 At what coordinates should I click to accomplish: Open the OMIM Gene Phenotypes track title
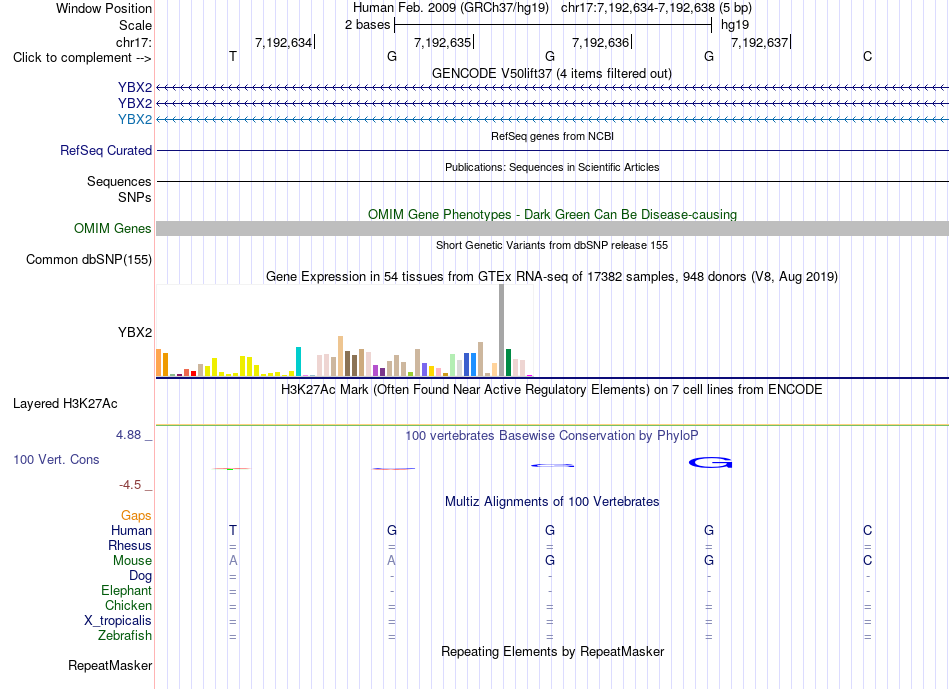click(x=552, y=215)
